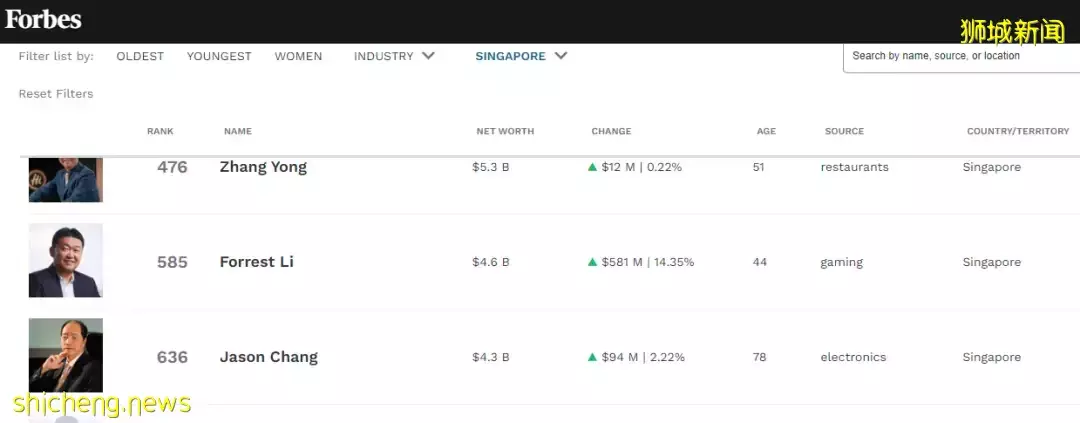Filter list by Women
The width and height of the screenshot is (1080, 423).
click(298, 56)
